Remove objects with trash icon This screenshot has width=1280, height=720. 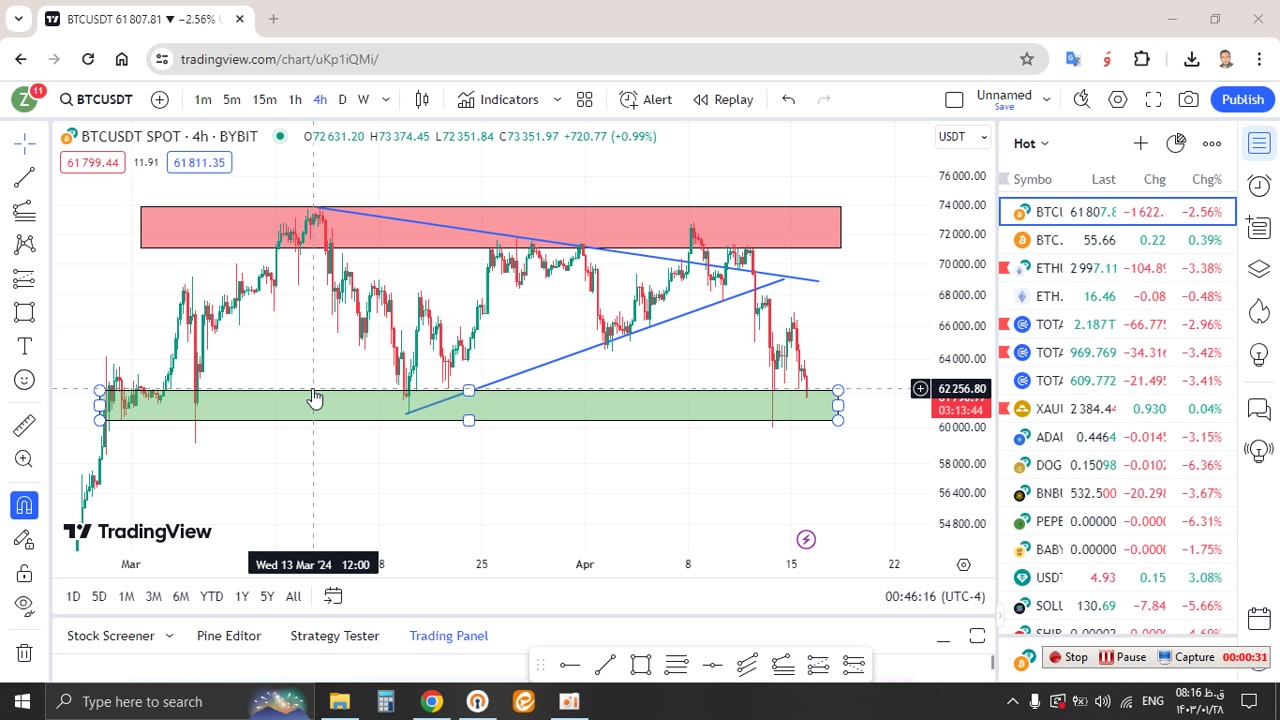25,653
